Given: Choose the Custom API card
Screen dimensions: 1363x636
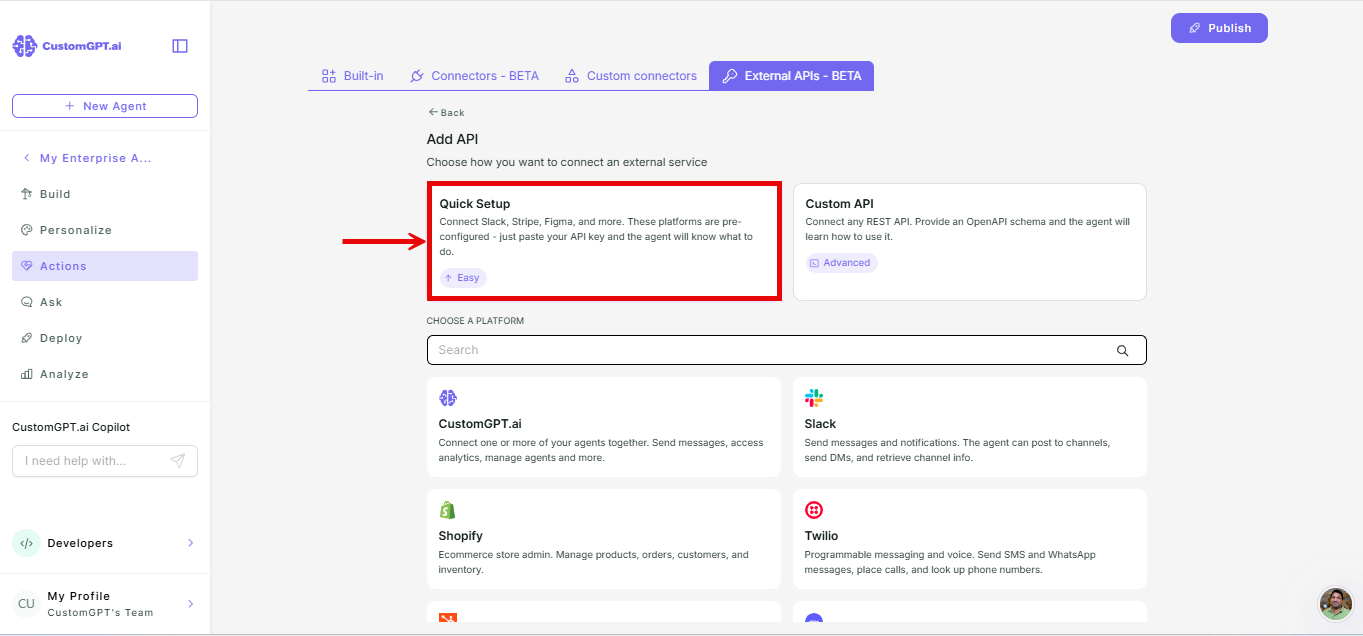Looking at the screenshot, I should click(x=970, y=241).
